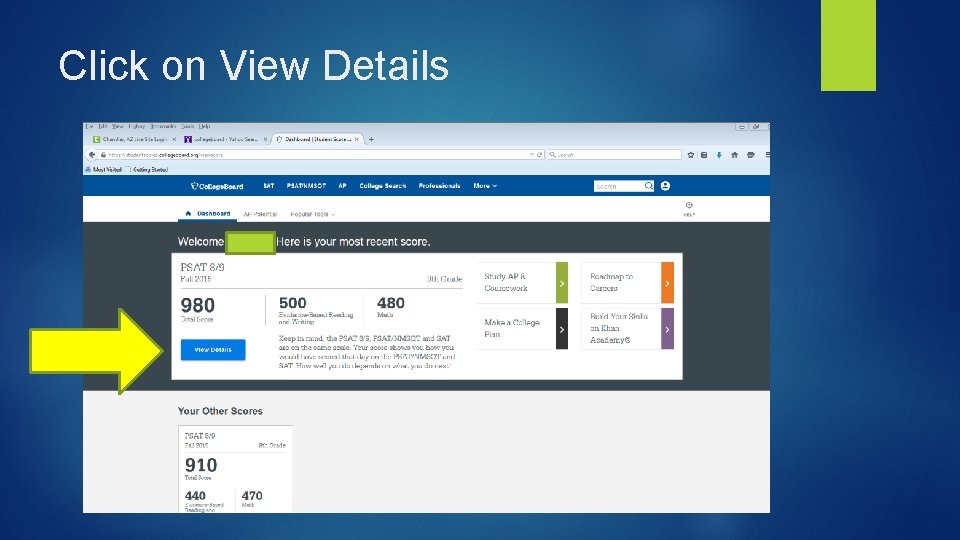Open the Help menu in the menu bar
The width and height of the screenshot is (960, 540).
coord(204,127)
